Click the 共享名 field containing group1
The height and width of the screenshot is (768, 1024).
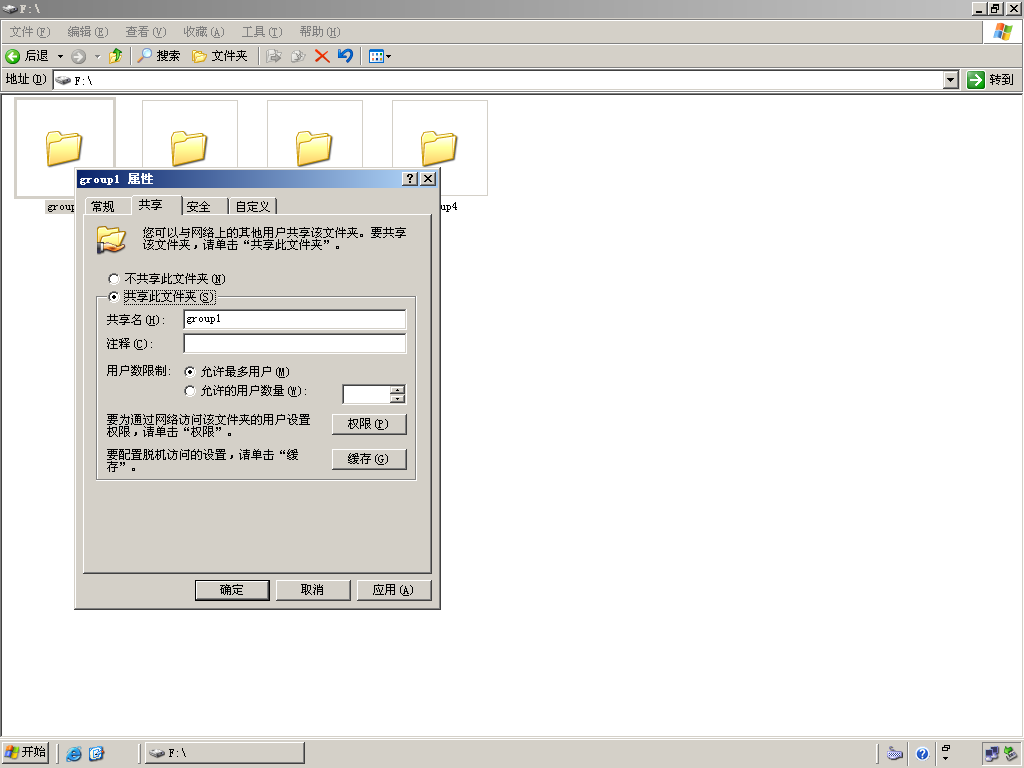295,319
